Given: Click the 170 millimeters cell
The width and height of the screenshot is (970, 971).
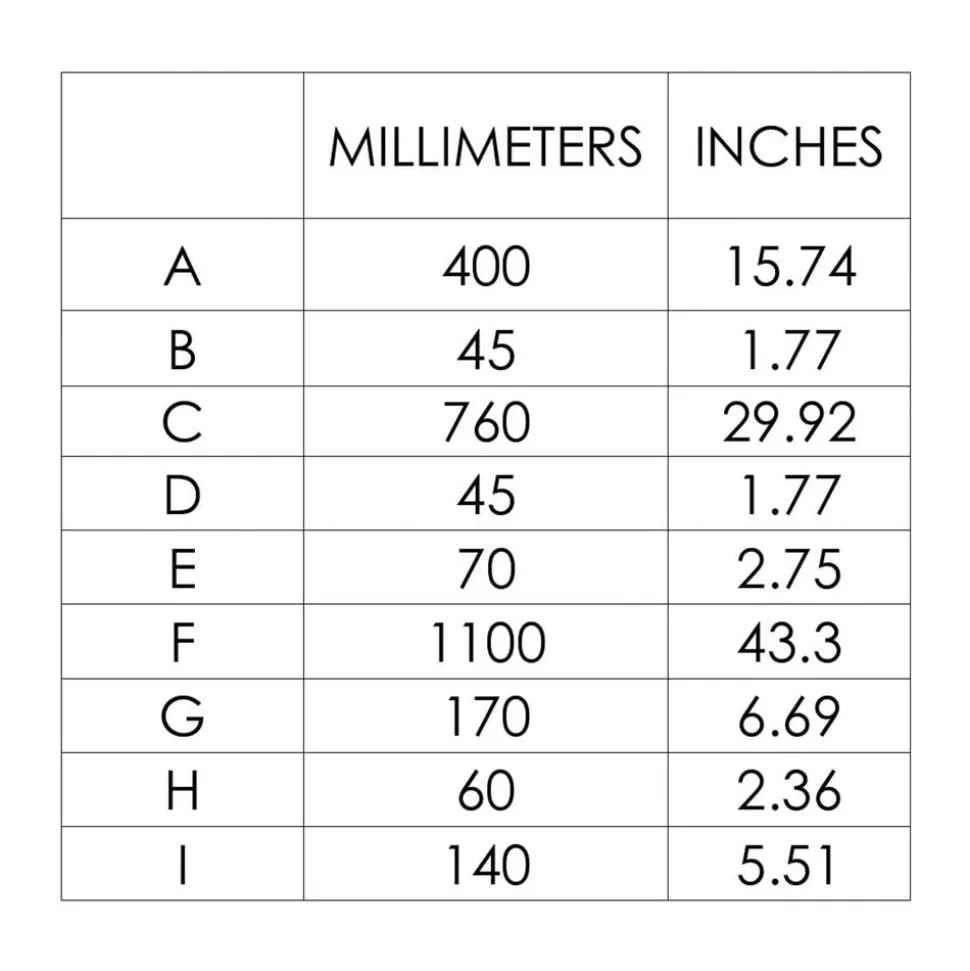Looking at the screenshot, I should (487, 716).
